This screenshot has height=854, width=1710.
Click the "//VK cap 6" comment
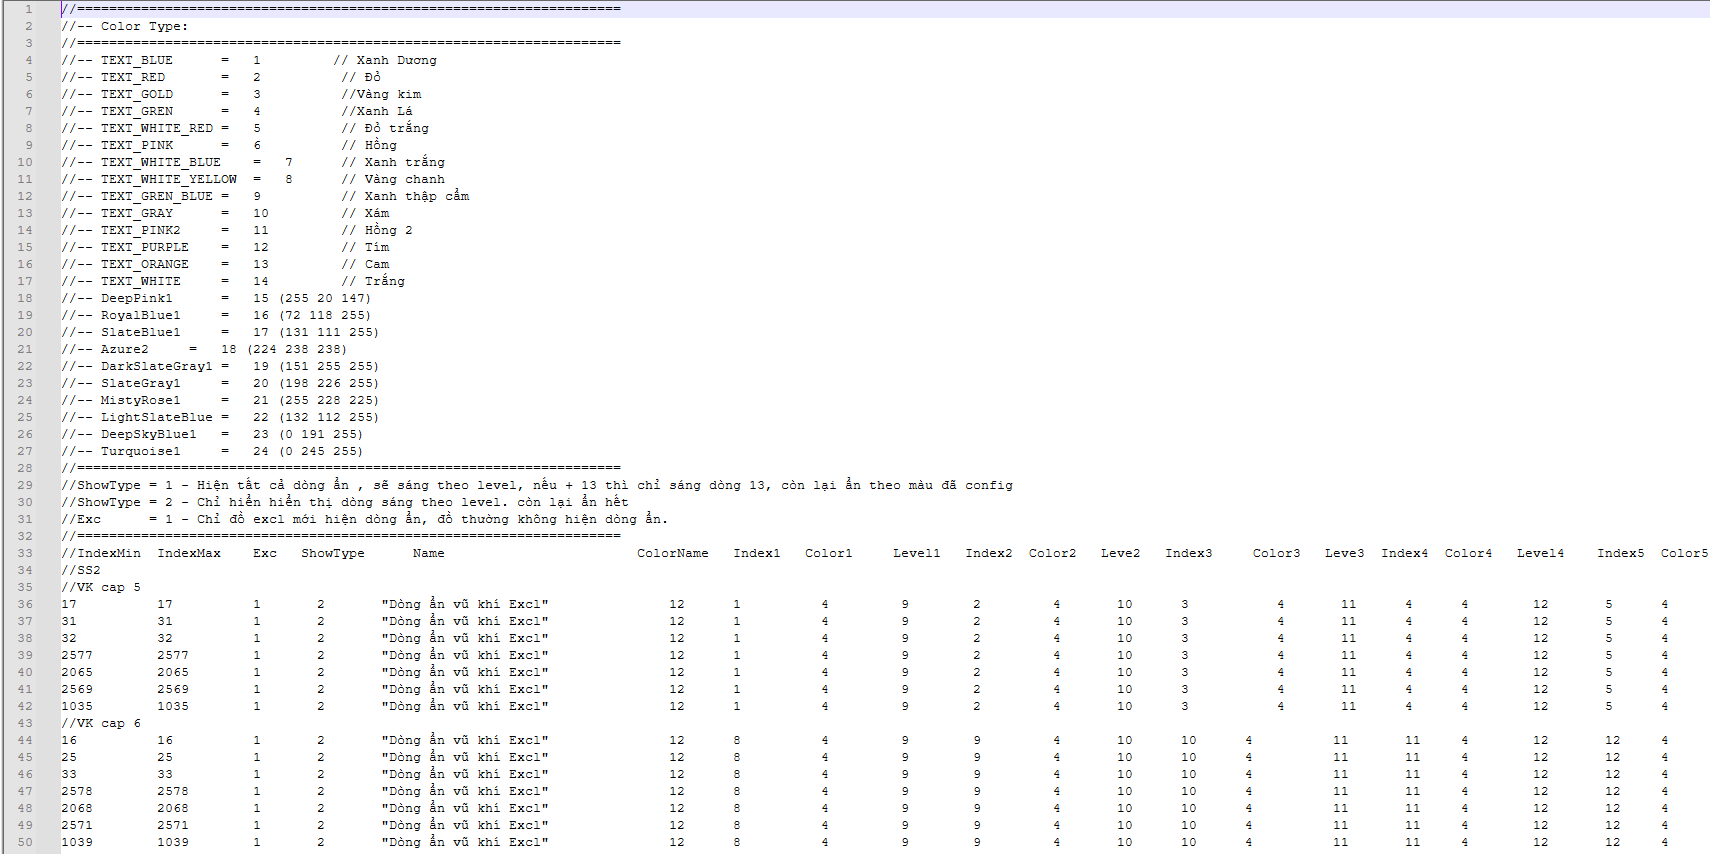tap(101, 723)
